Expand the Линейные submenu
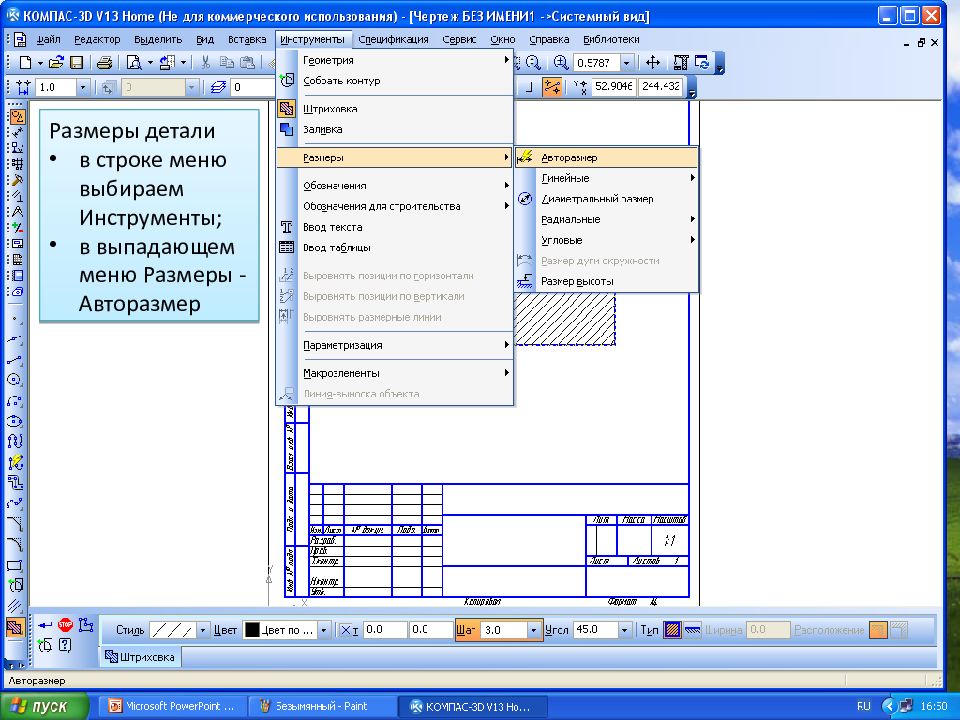 pyautogui.click(x=606, y=178)
